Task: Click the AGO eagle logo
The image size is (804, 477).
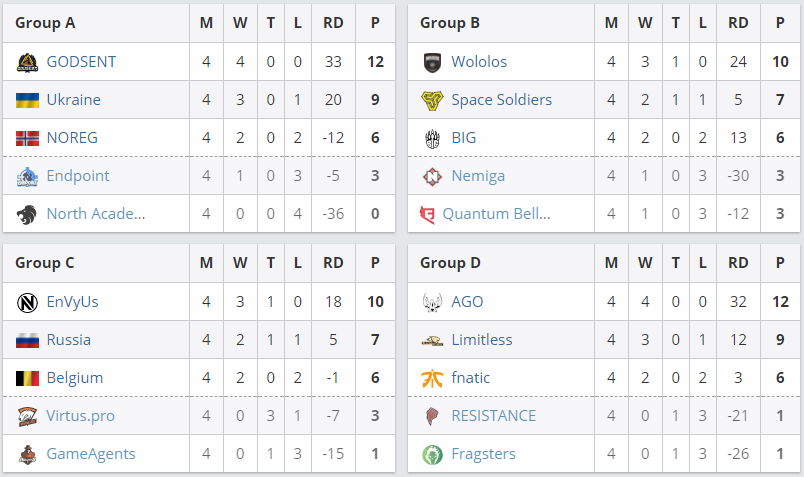Action: pyautogui.click(x=432, y=302)
